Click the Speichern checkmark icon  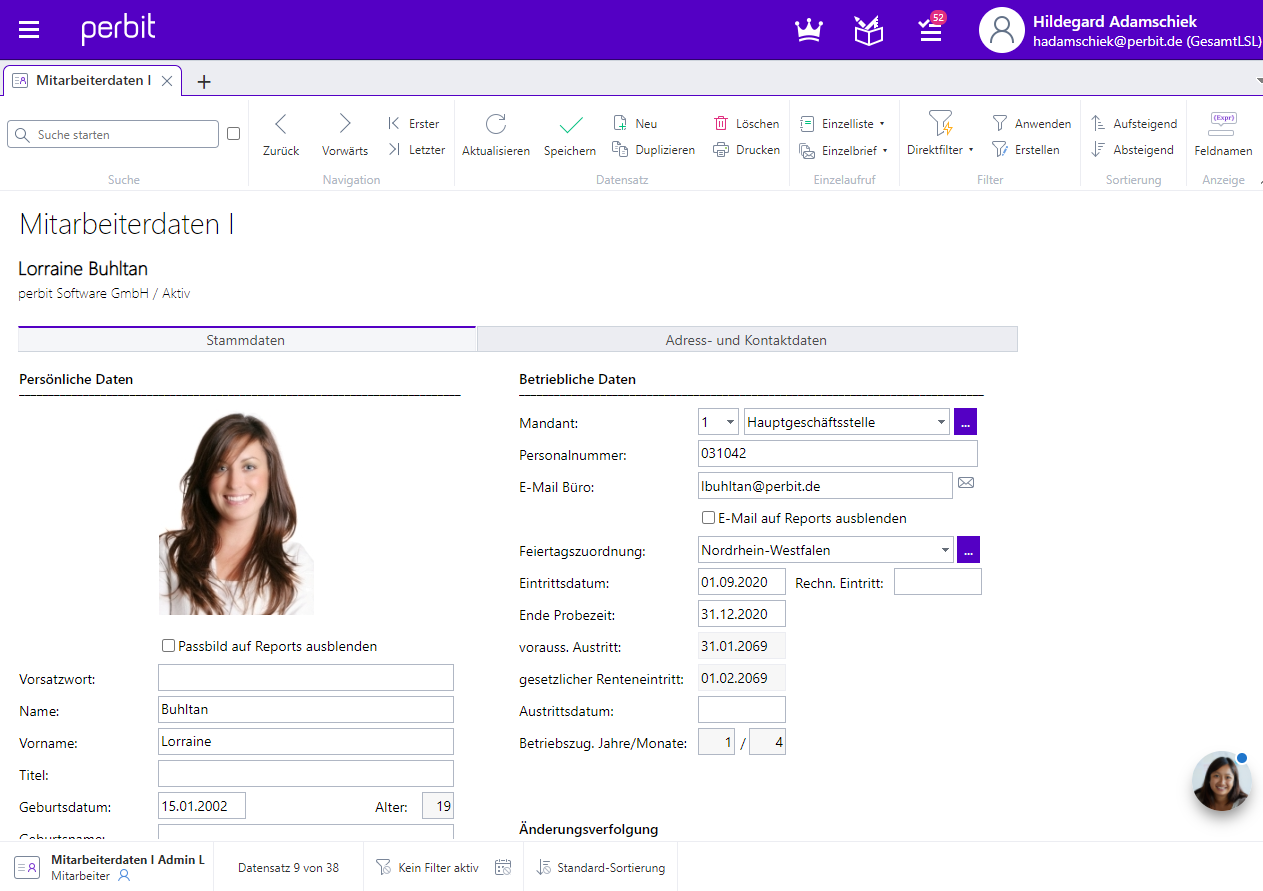[x=569, y=125]
